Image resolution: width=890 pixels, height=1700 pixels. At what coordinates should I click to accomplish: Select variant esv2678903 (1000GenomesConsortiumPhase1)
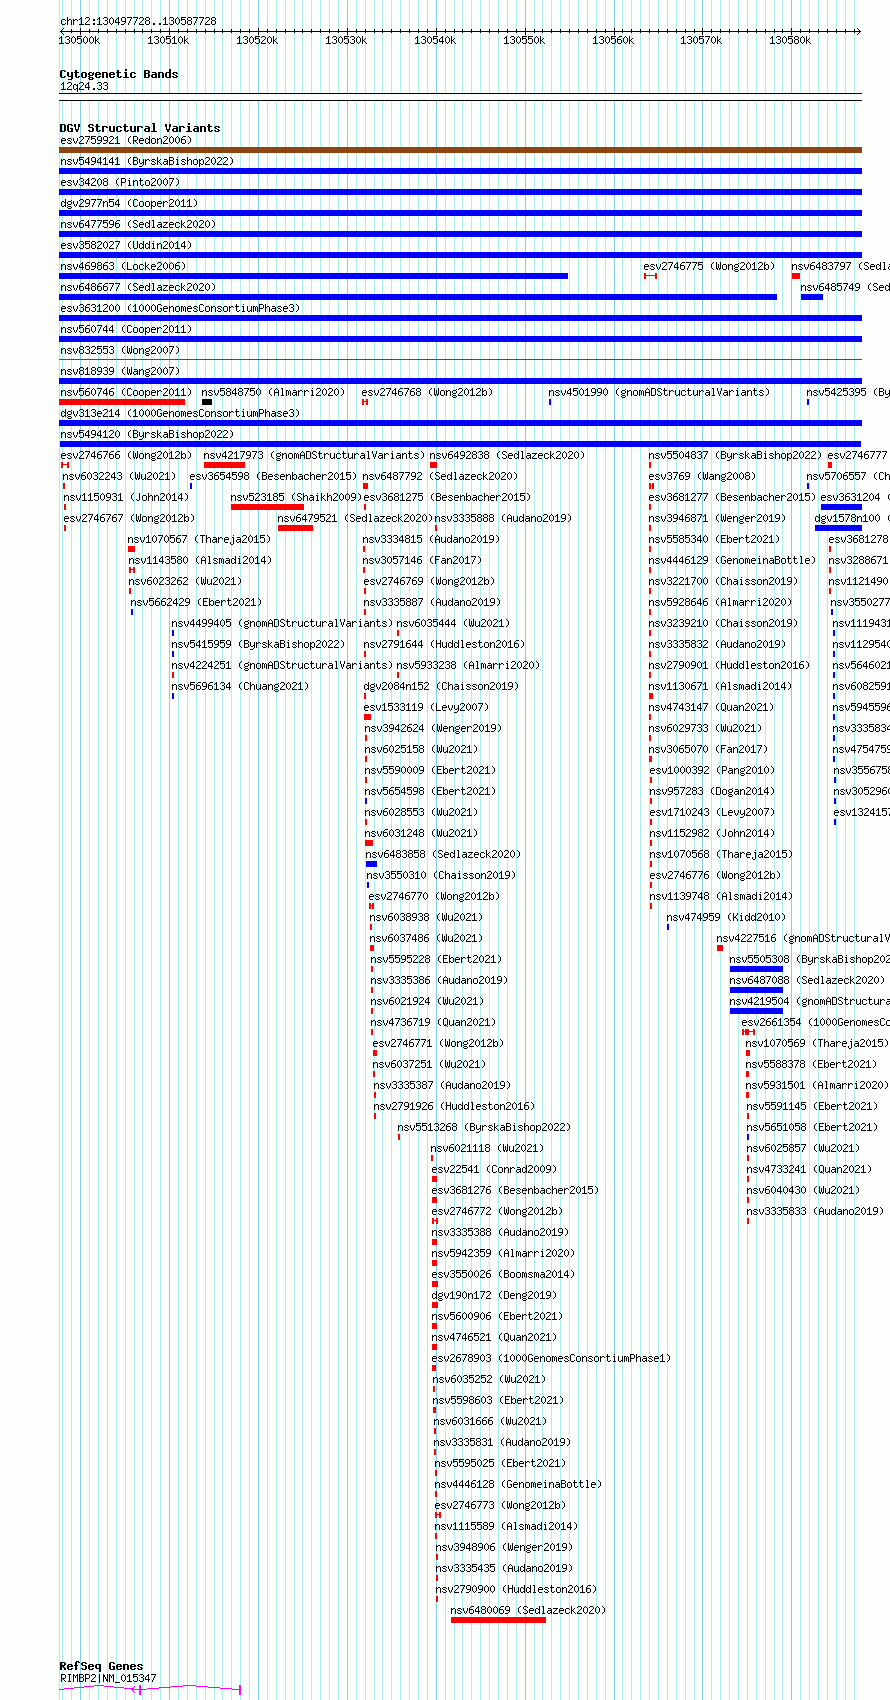pos(552,1358)
